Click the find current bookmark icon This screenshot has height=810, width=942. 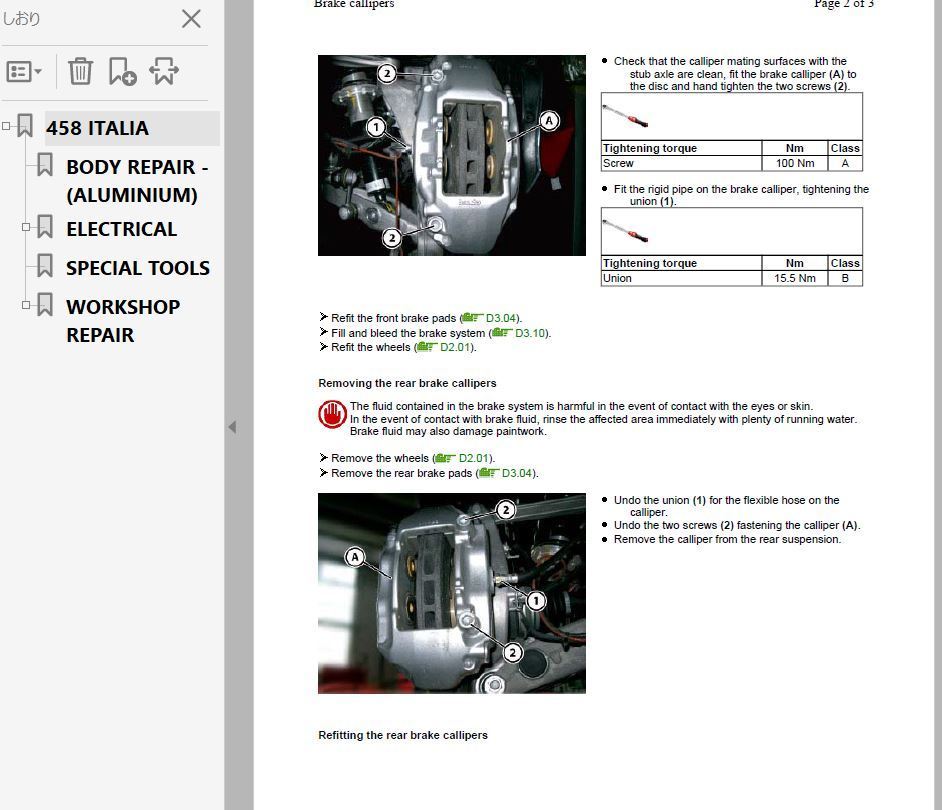click(164, 72)
